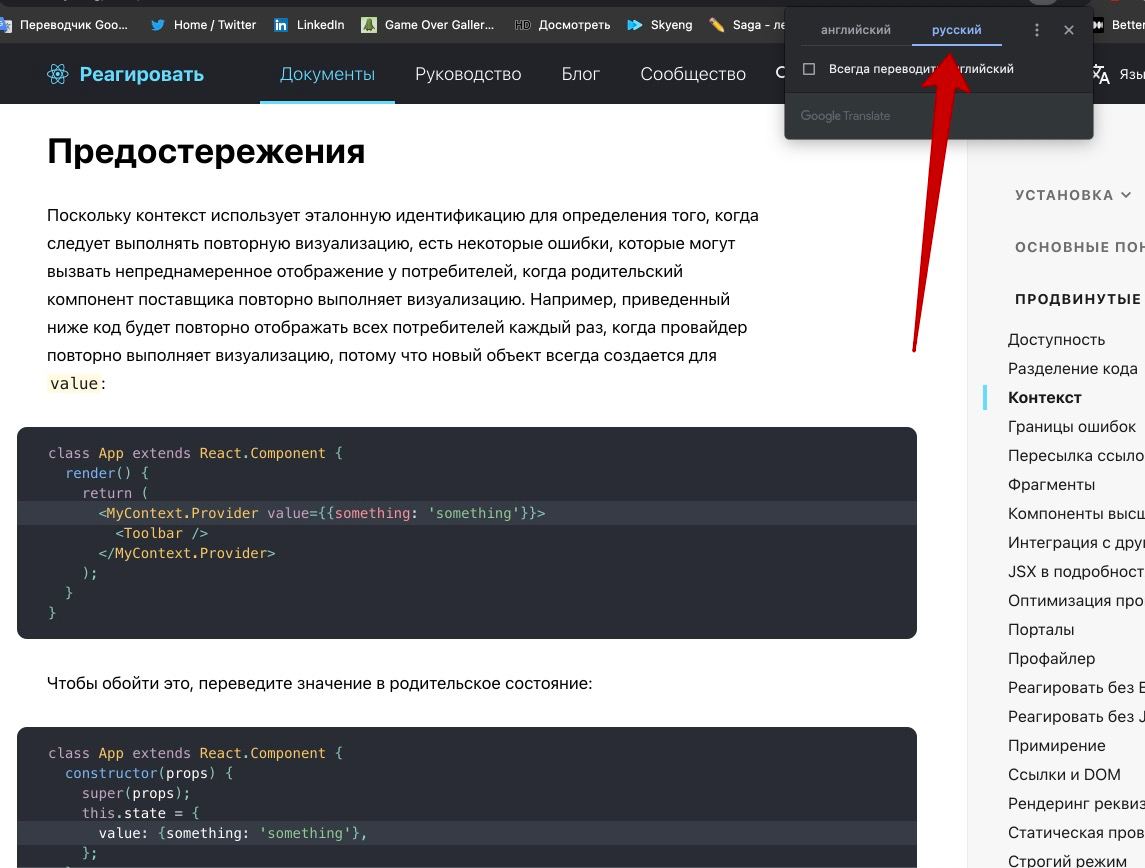Open the Saga bookmark pencil icon
The height and width of the screenshot is (868, 1145).
(x=716, y=25)
